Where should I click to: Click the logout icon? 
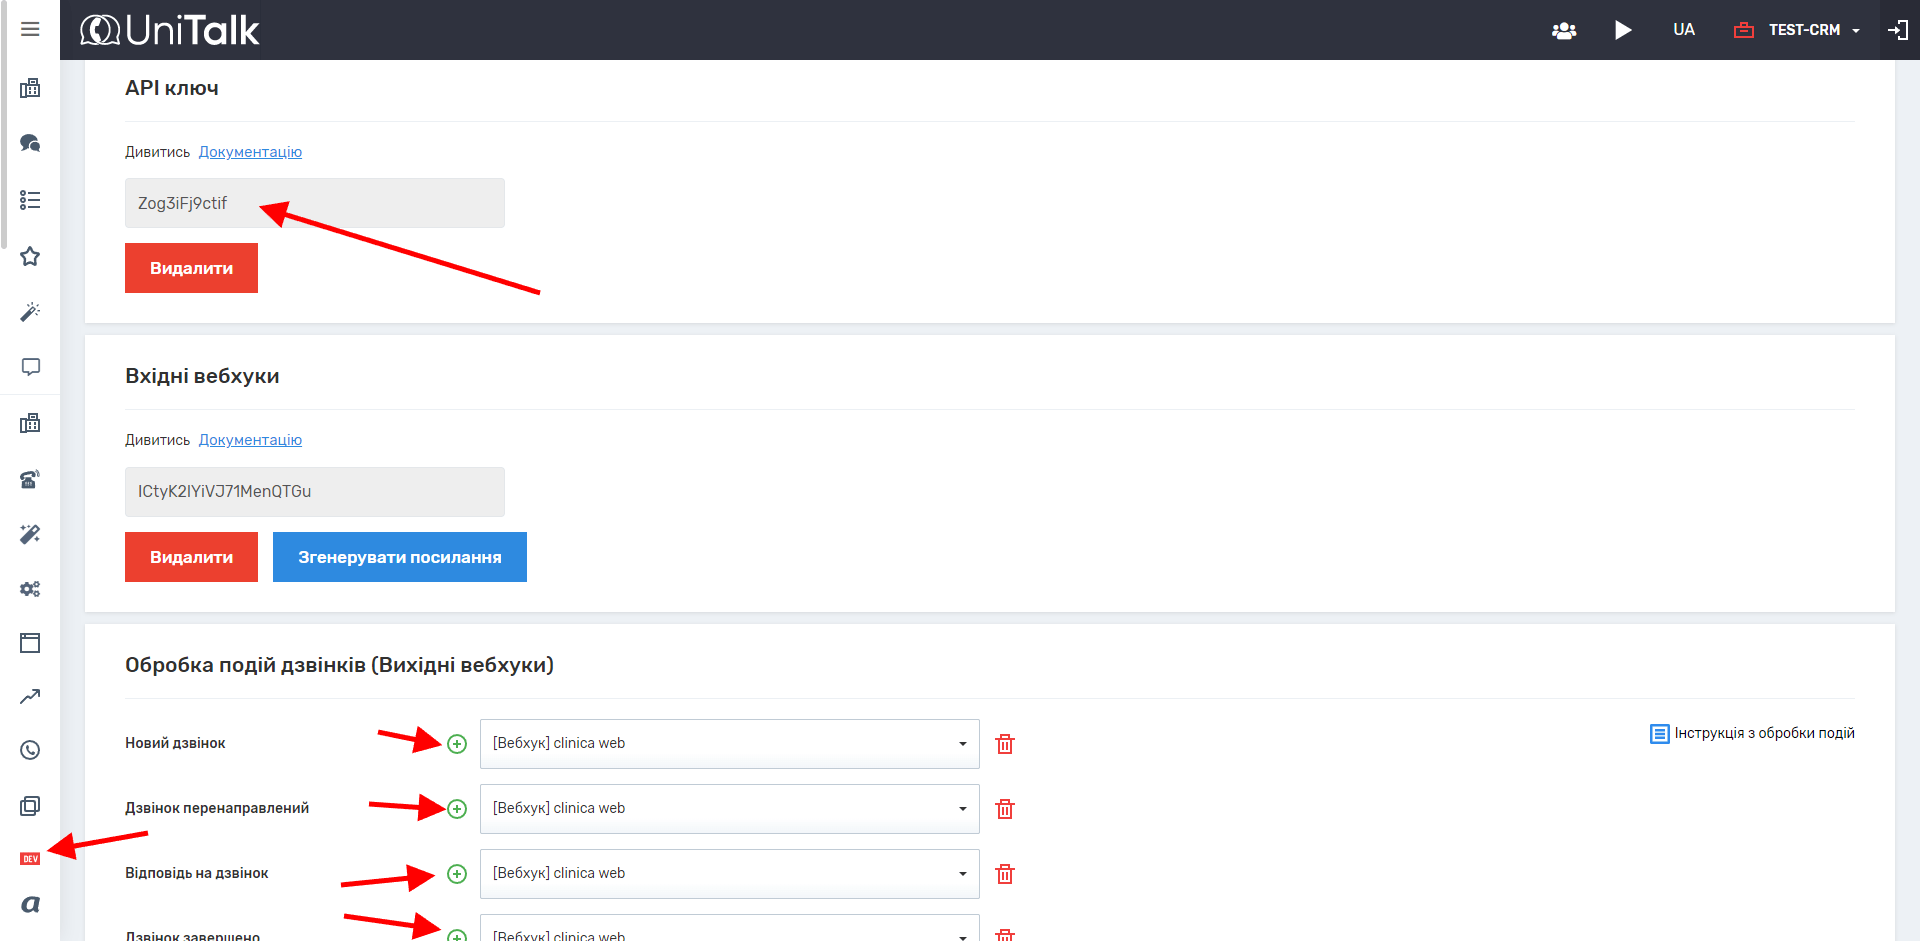click(1897, 30)
